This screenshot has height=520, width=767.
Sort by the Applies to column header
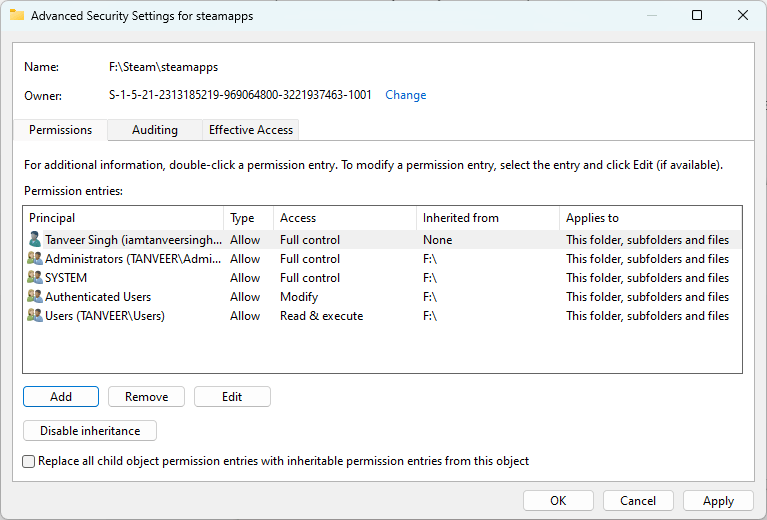pyautogui.click(x=651, y=218)
